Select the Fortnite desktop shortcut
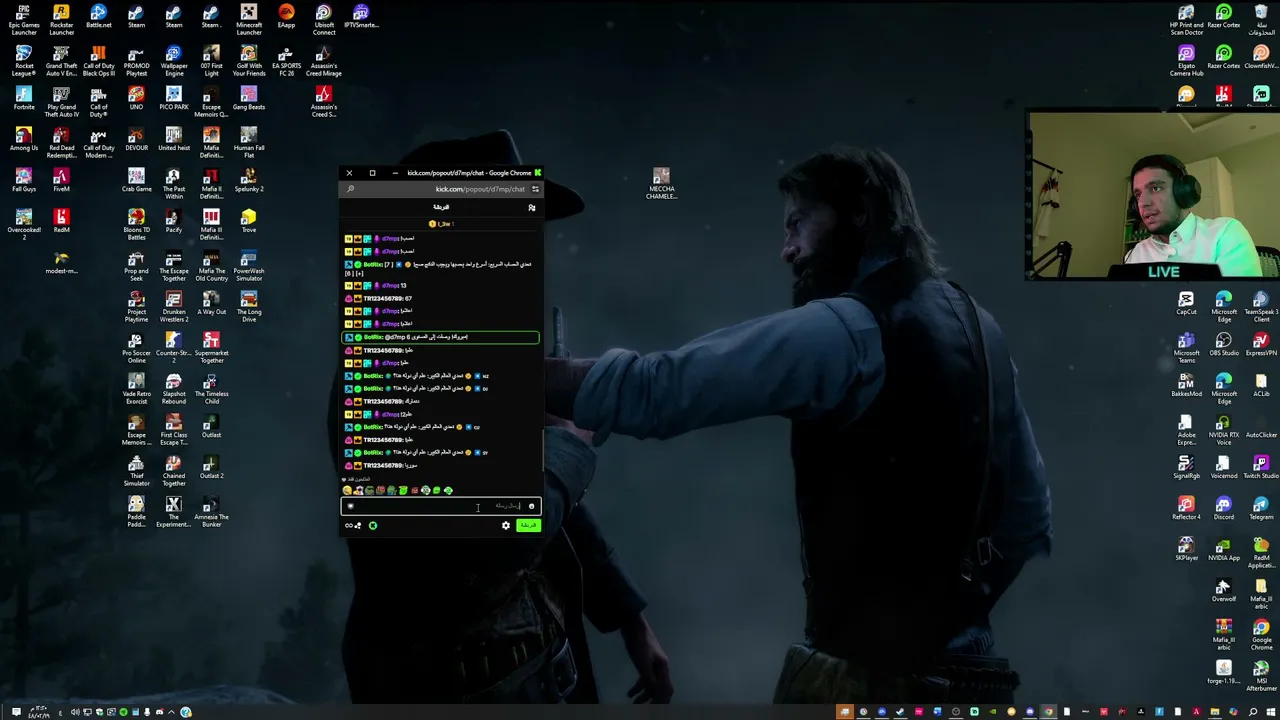 coord(24,98)
